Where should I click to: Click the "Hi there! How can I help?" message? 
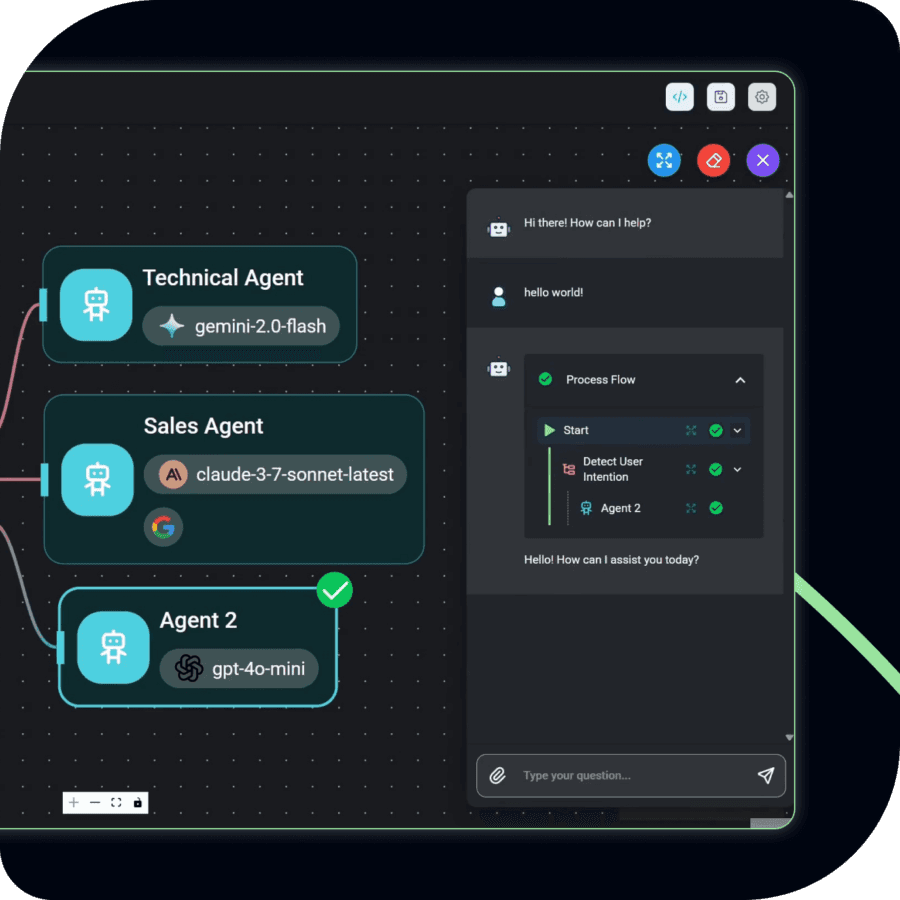(587, 223)
